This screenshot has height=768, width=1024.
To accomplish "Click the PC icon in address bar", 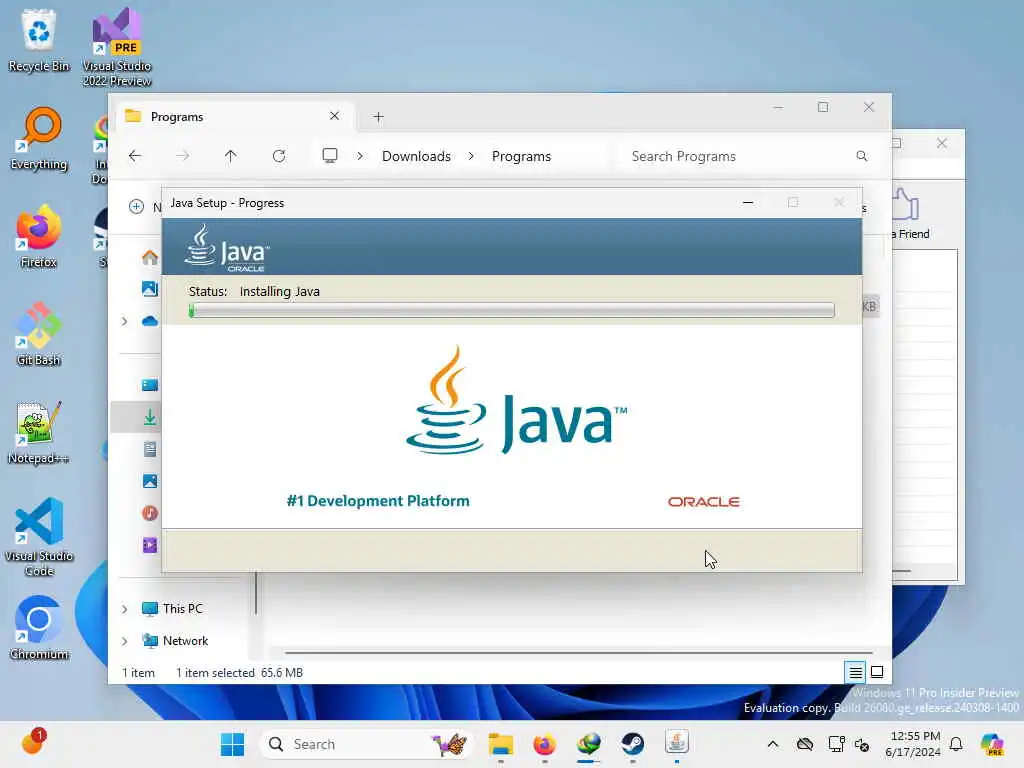I will 330,155.
